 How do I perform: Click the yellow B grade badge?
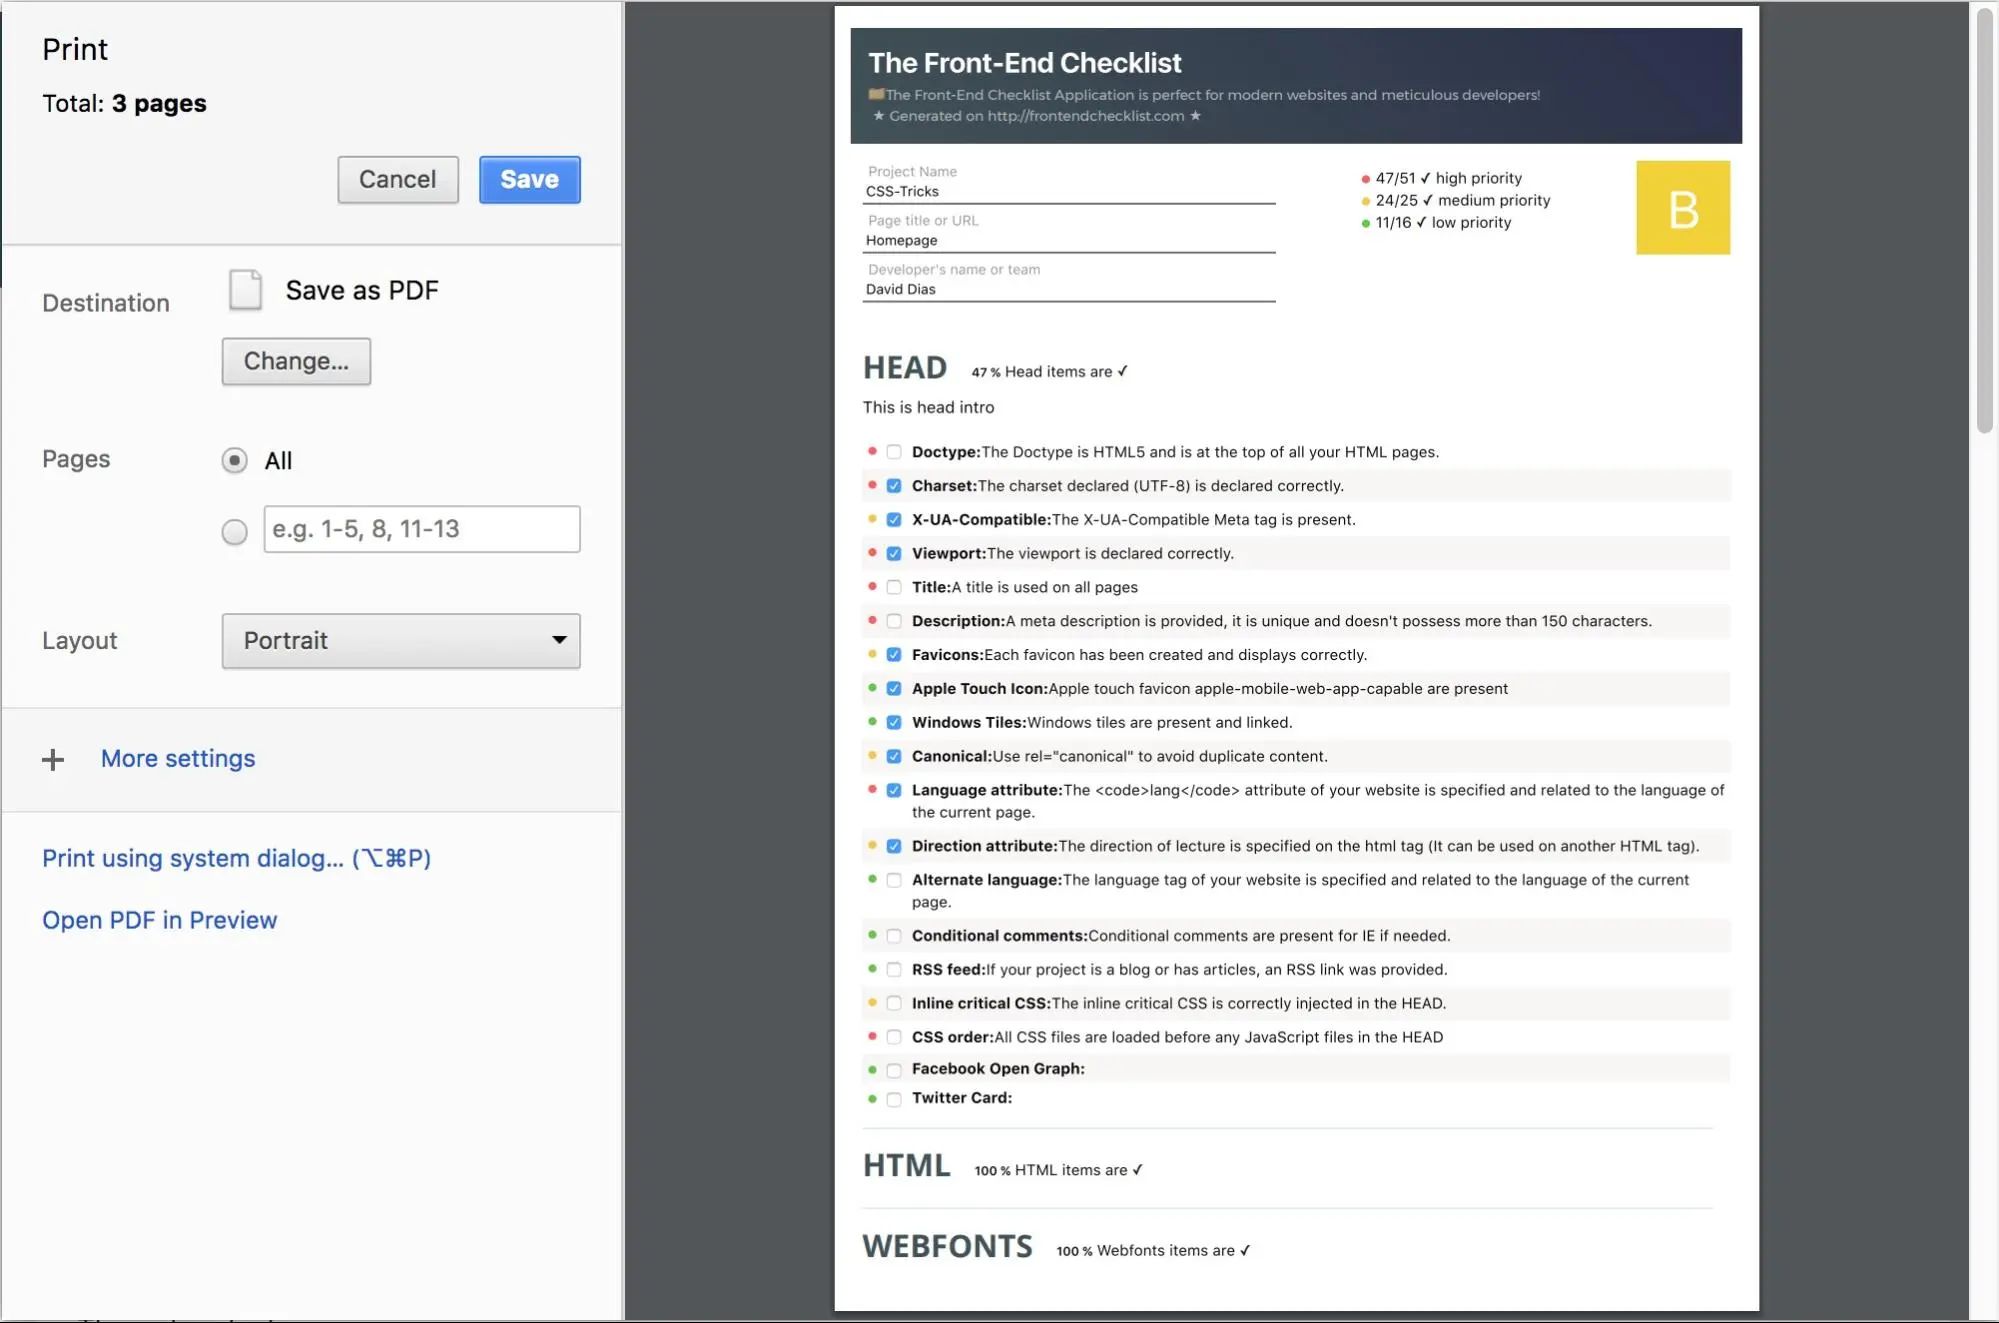coord(1683,208)
